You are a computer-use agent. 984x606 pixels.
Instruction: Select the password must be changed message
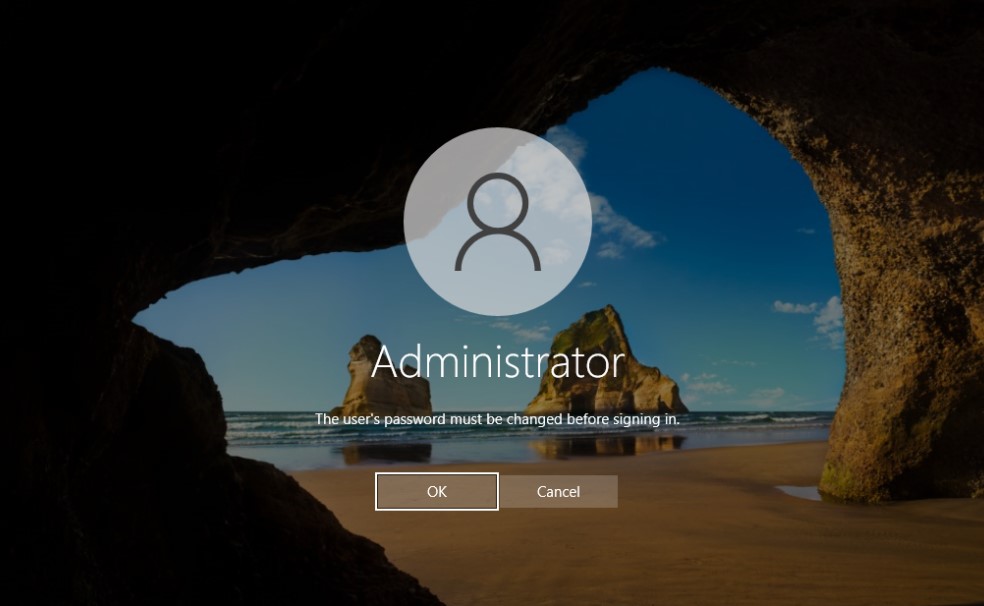tap(497, 417)
